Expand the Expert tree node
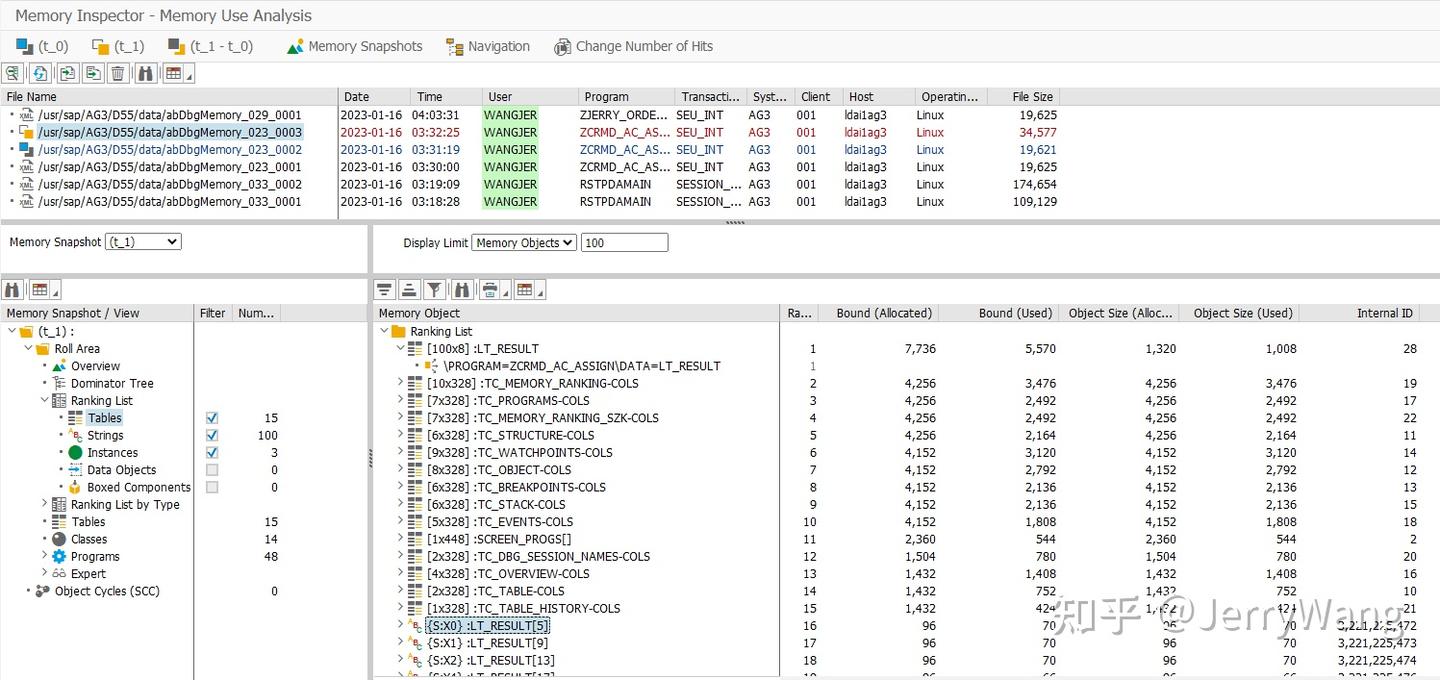 [x=45, y=573]
